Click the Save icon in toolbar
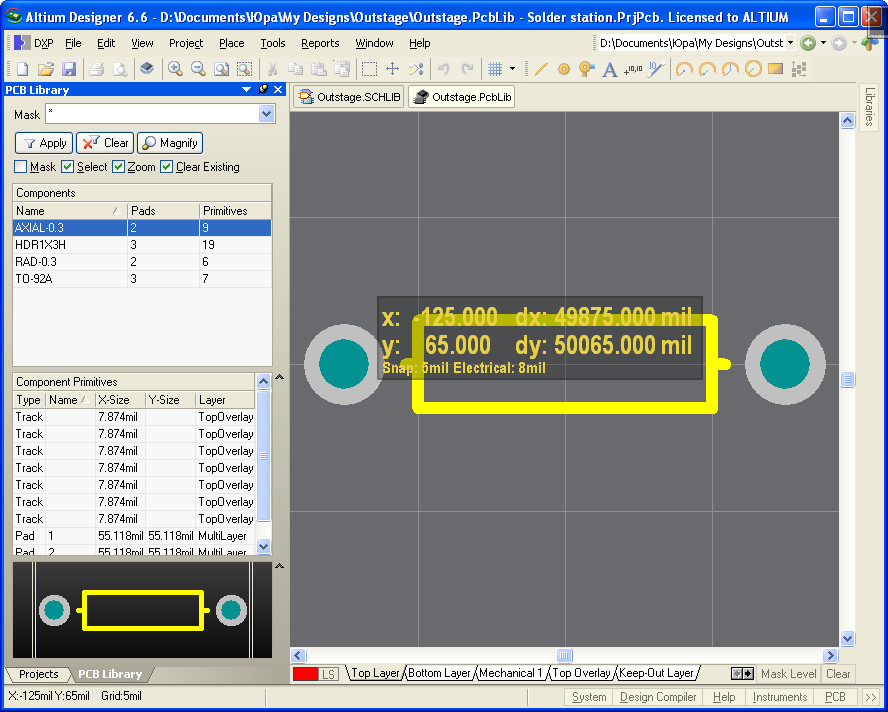The height and width of the screenshot is (712, 888). click(69, 69)
